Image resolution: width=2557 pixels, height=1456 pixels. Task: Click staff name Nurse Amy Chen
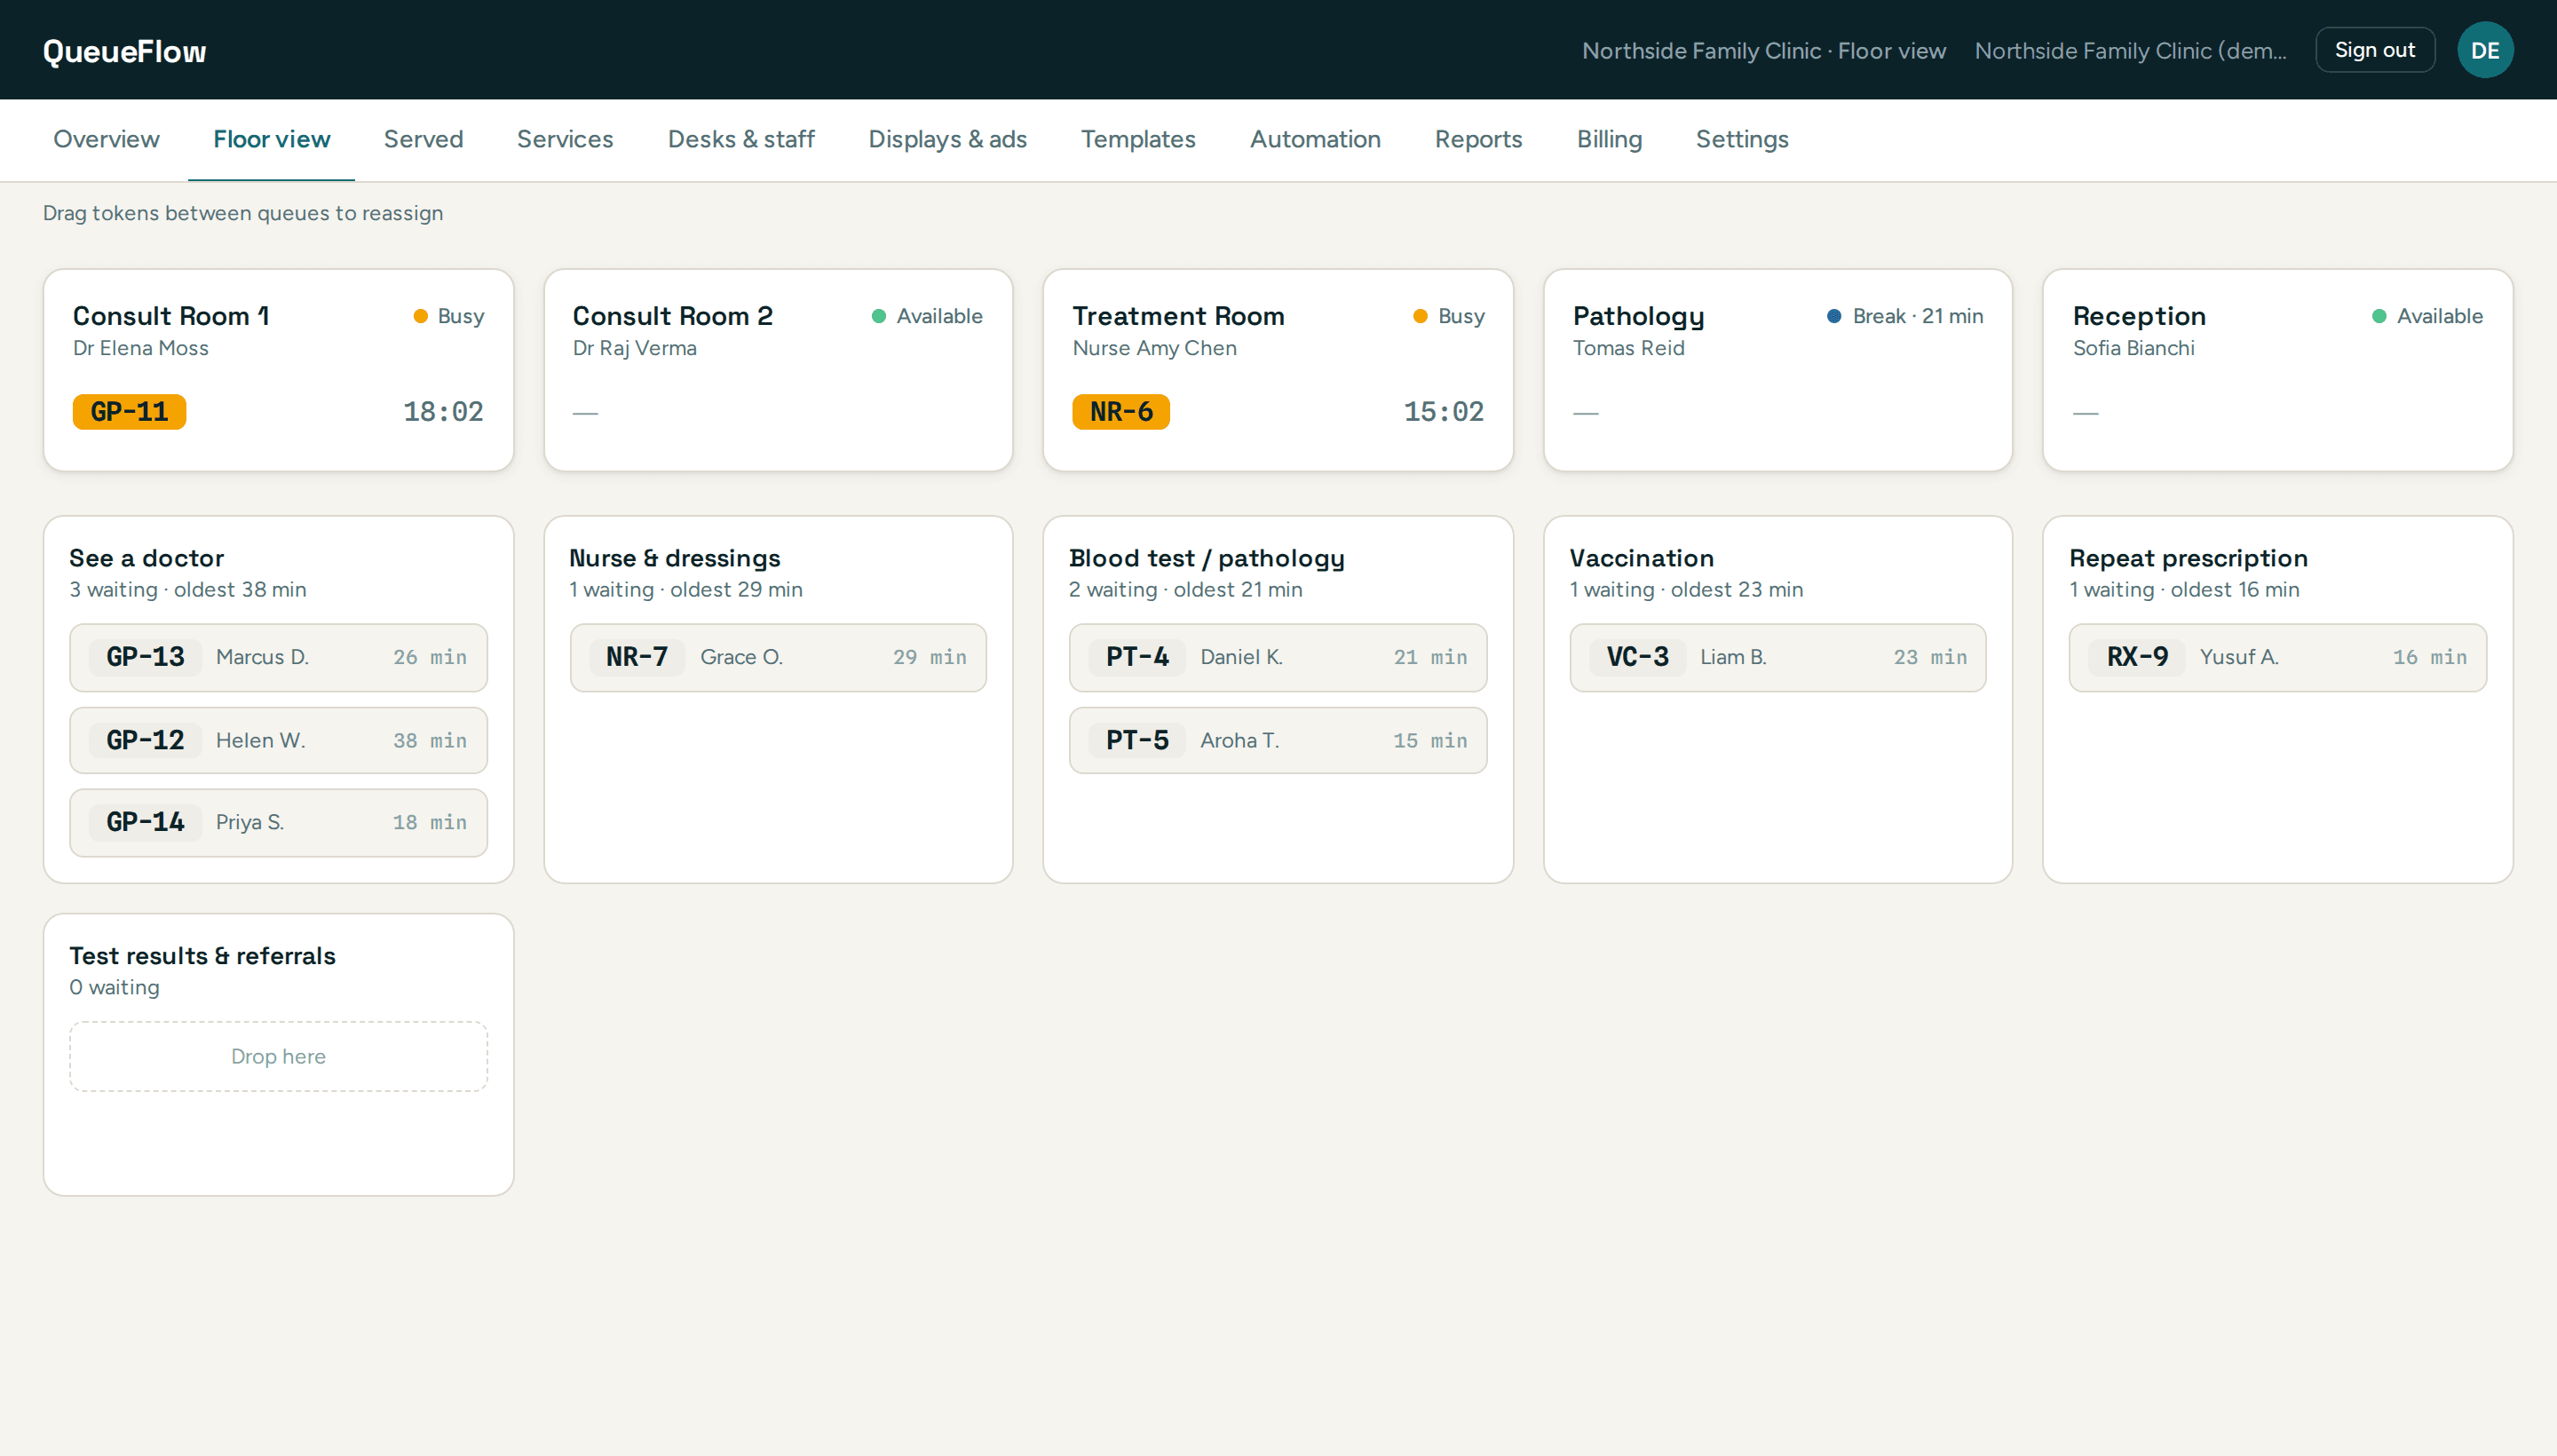tap(1154, 348)
